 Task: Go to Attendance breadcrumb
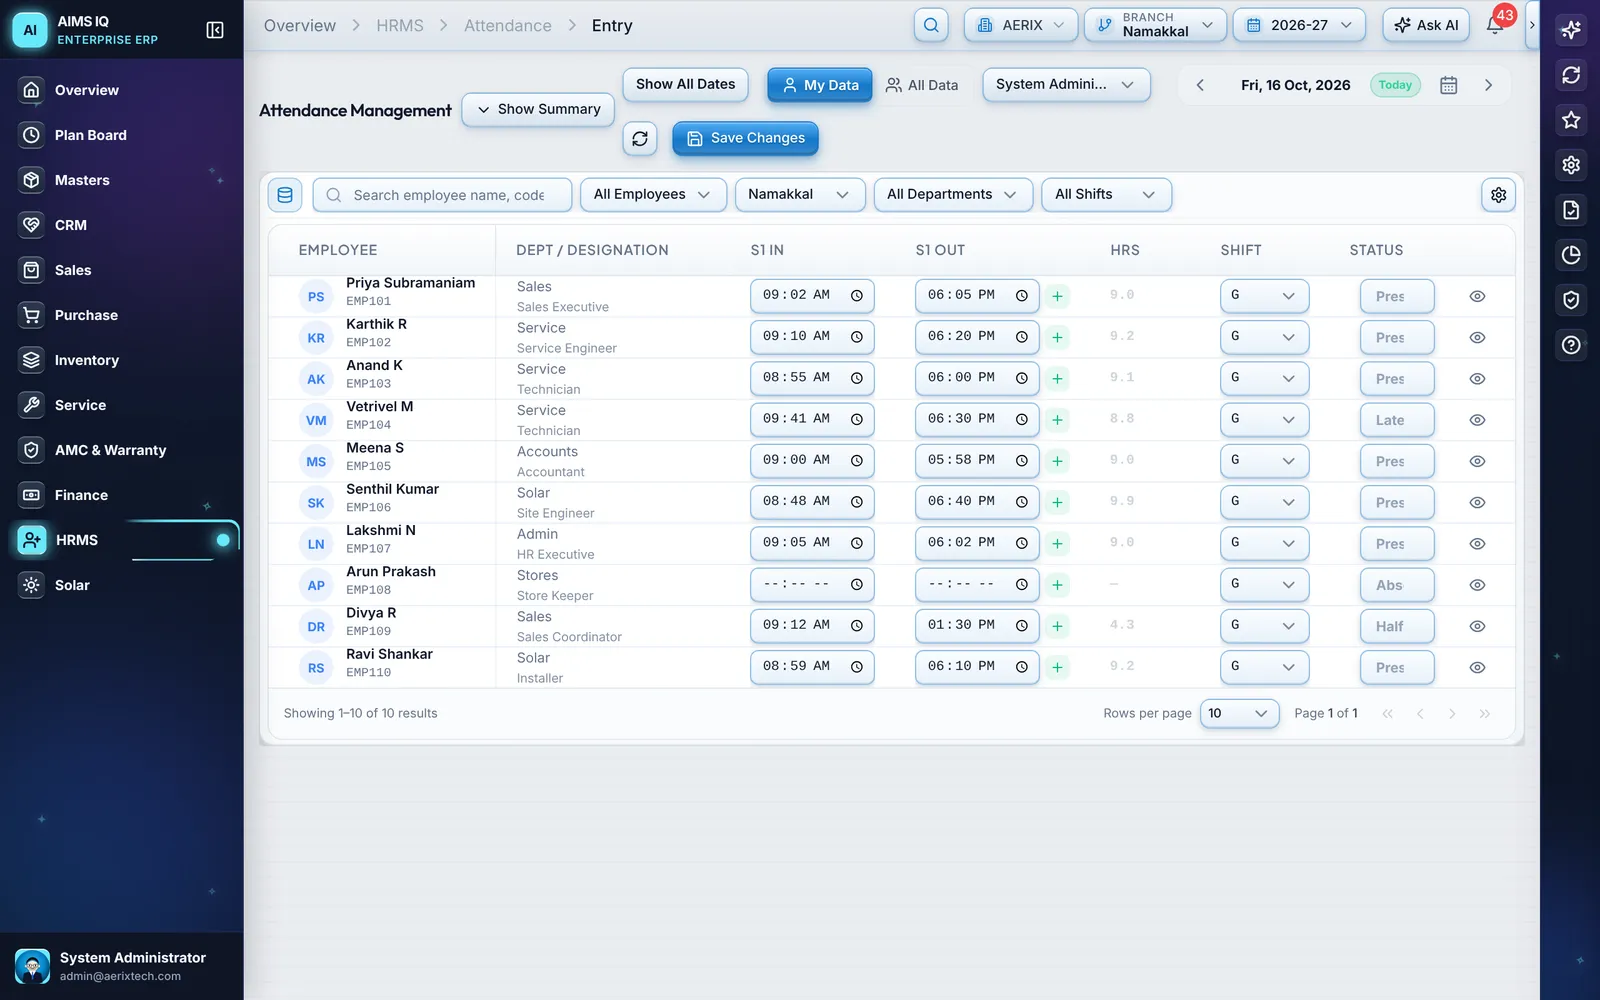[x=507, y=26]
